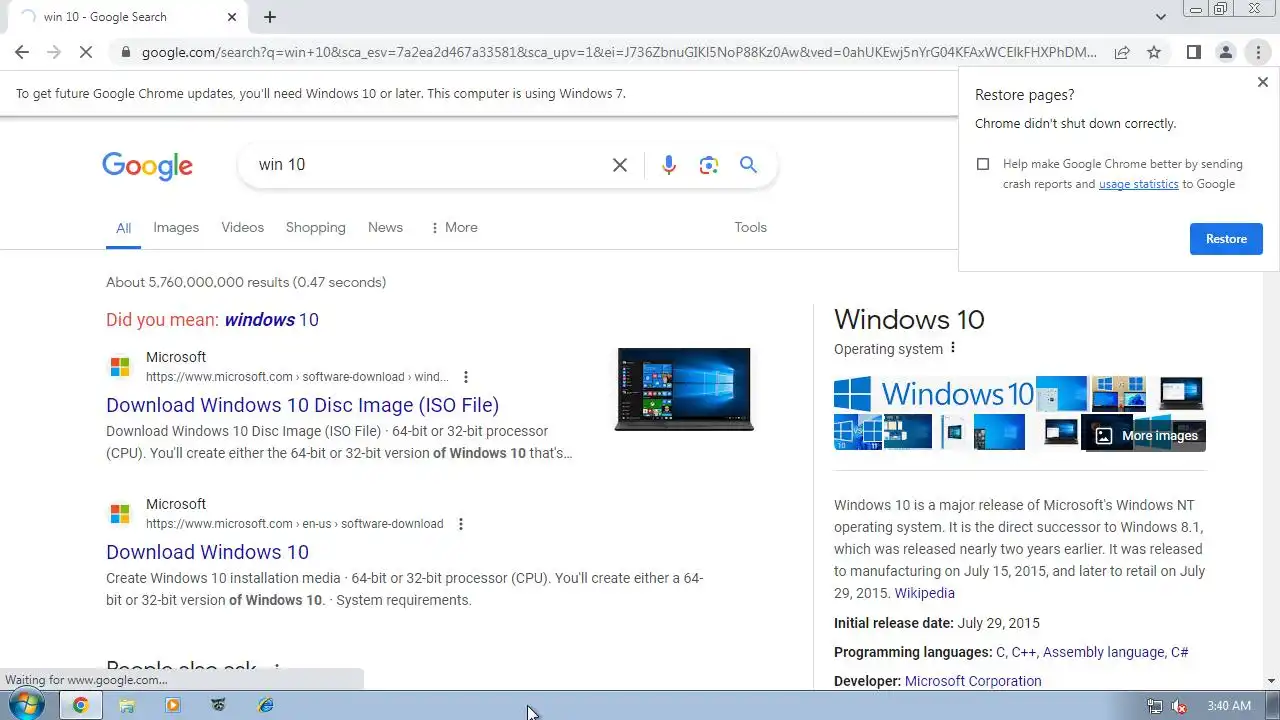Go to Google home via logo
The height and width of the screenshot is (720, 1280).
[147, 166]
